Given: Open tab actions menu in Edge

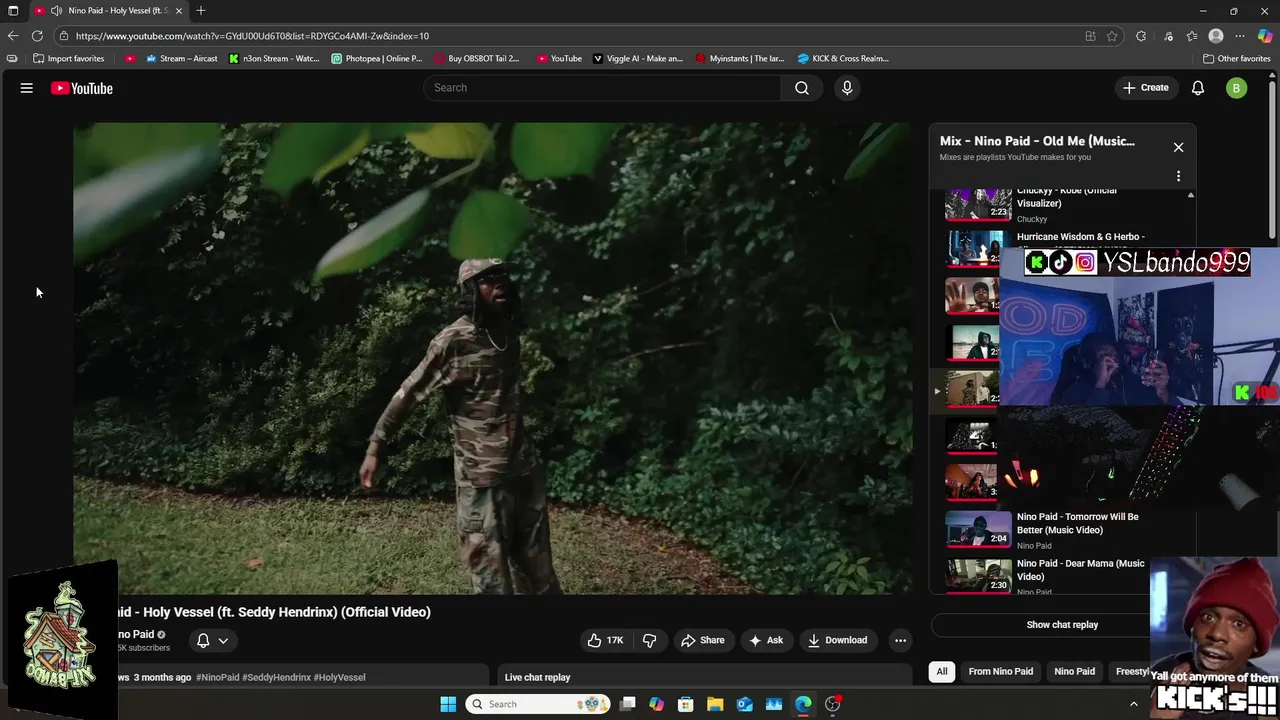Looking at the screenshot, I should click(x=13, y=11).
